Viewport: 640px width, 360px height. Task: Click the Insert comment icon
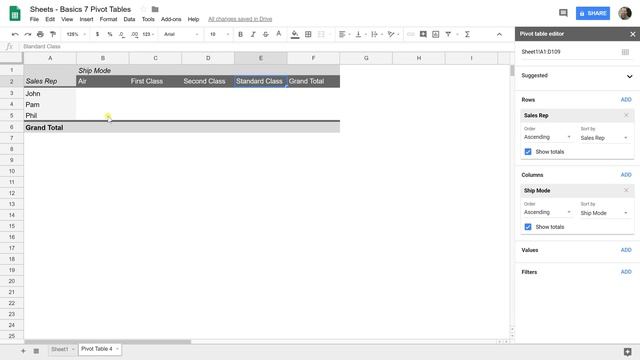423,34
